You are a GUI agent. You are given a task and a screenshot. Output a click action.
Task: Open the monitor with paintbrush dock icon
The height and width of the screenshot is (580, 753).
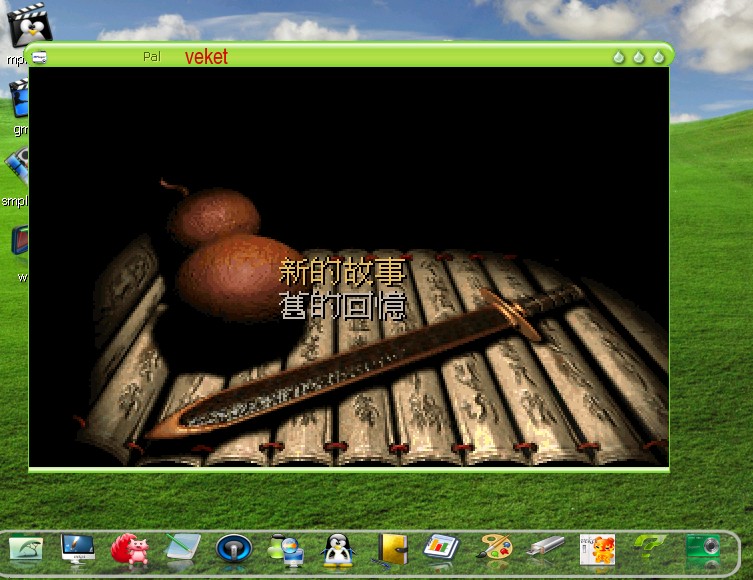click(78, 549)
